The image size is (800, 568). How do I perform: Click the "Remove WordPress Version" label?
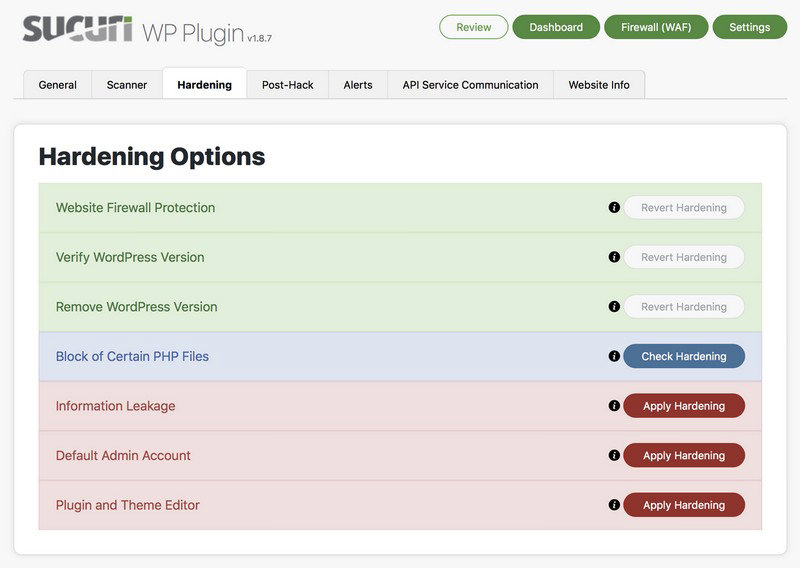(x=136, y=307)
